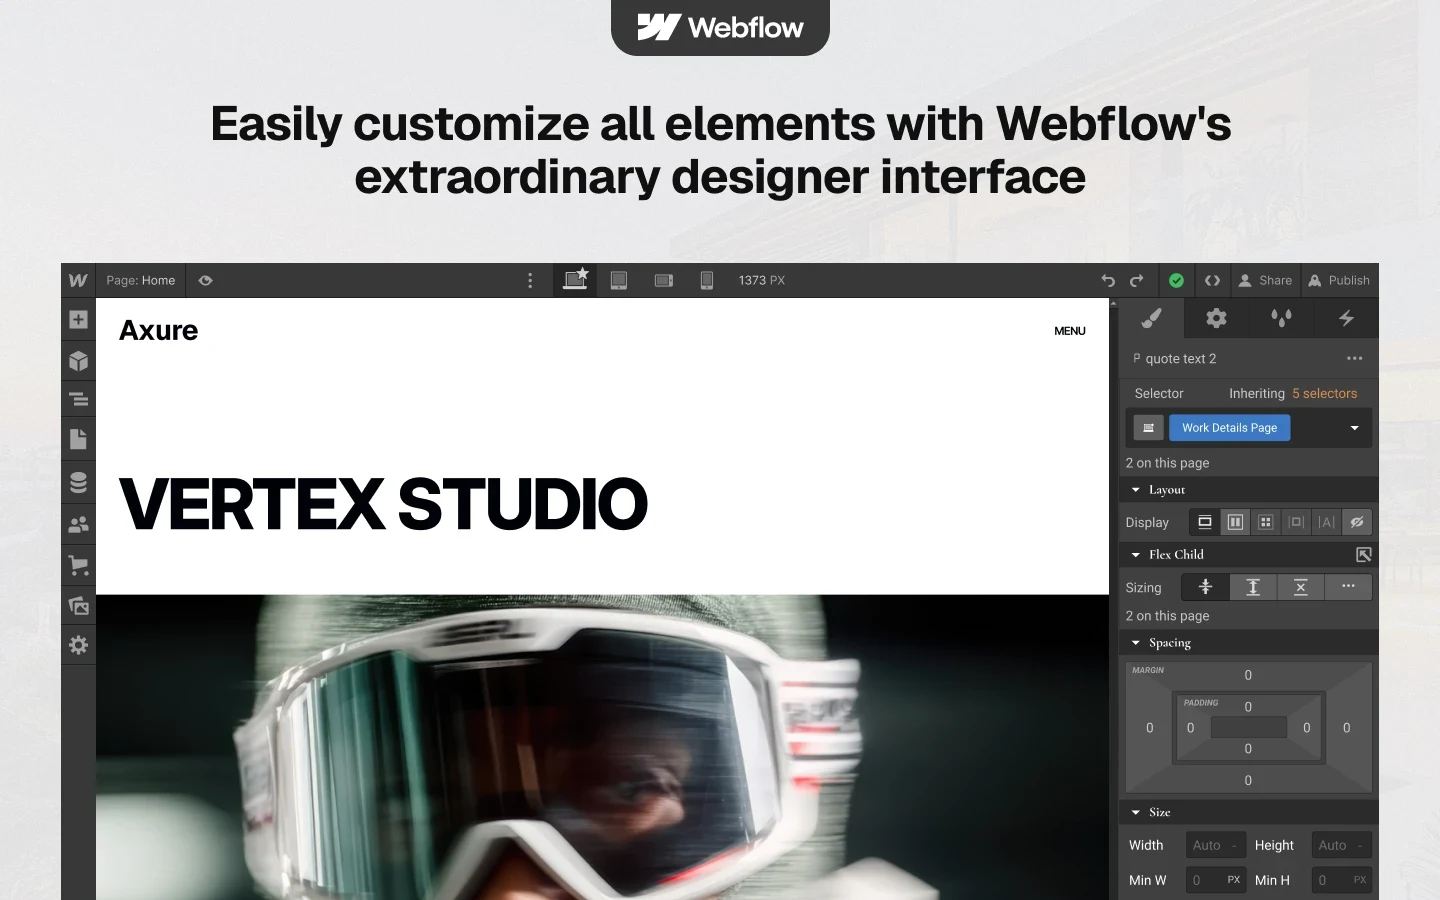Click the Page: Home selector
This screenshot has height=900, width=1440.
[x=141, y=281]
